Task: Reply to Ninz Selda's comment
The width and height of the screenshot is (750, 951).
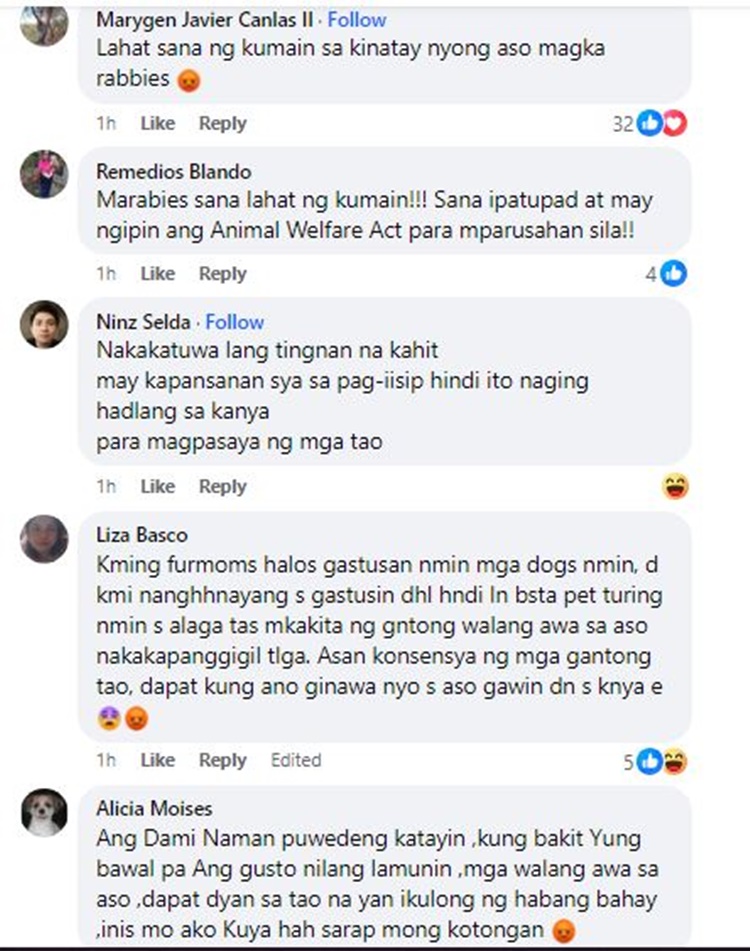Action: pyautogui.click(x=223, y=486)
